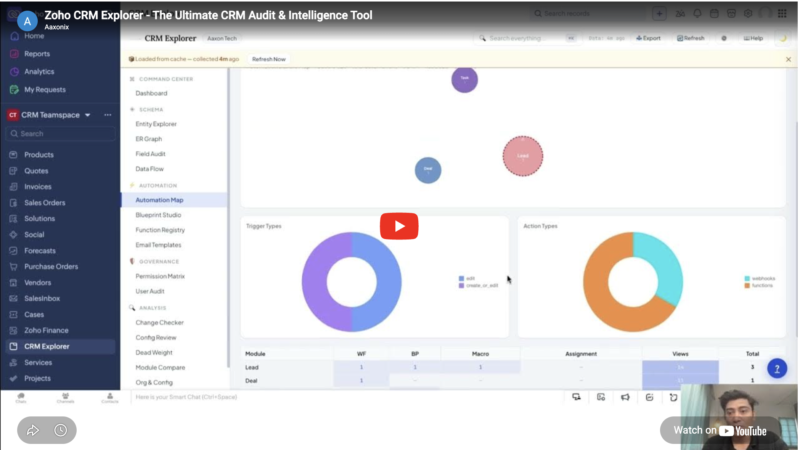Open Permission Matrix
The width and height of the screenshot is (800, 450).
(160, 276)
